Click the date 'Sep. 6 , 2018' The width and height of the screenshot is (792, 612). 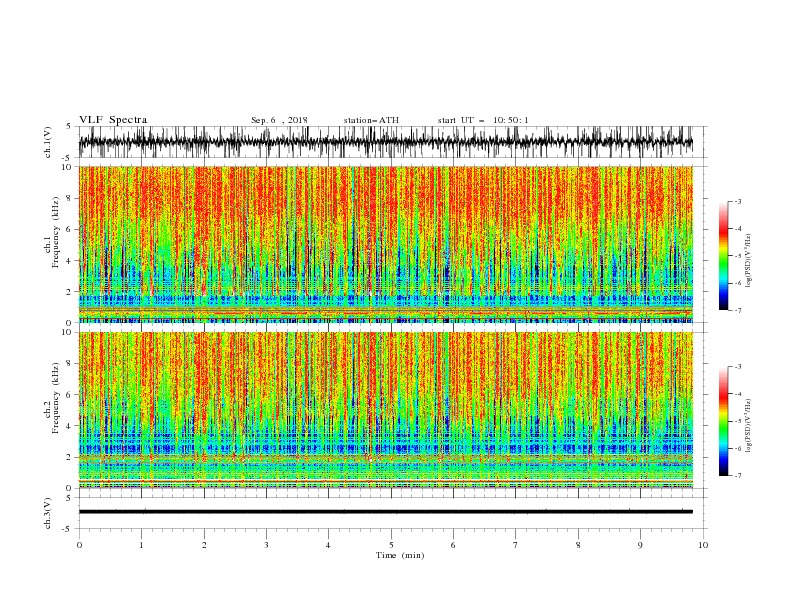tap(279, 120)
